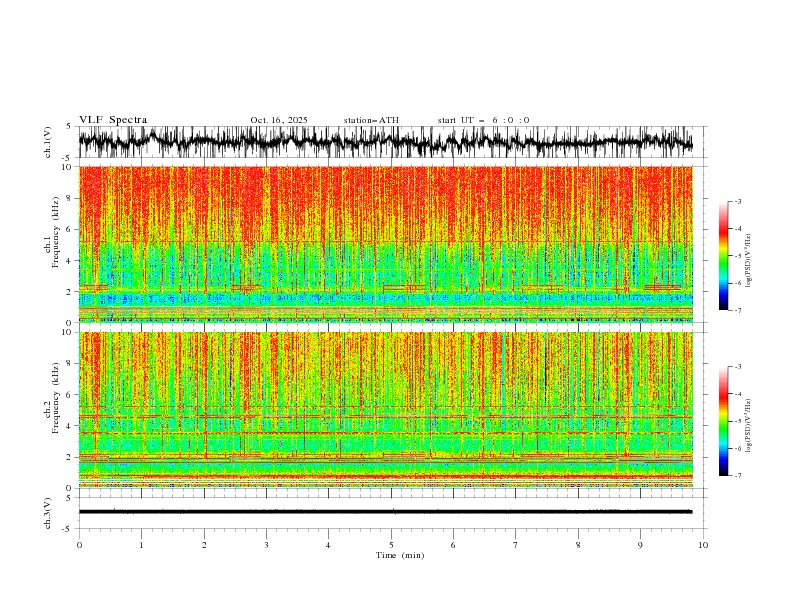This screenshot has height=612, width=792.
Task: Click time axis tick label '10'
Action: pos(703,545)
